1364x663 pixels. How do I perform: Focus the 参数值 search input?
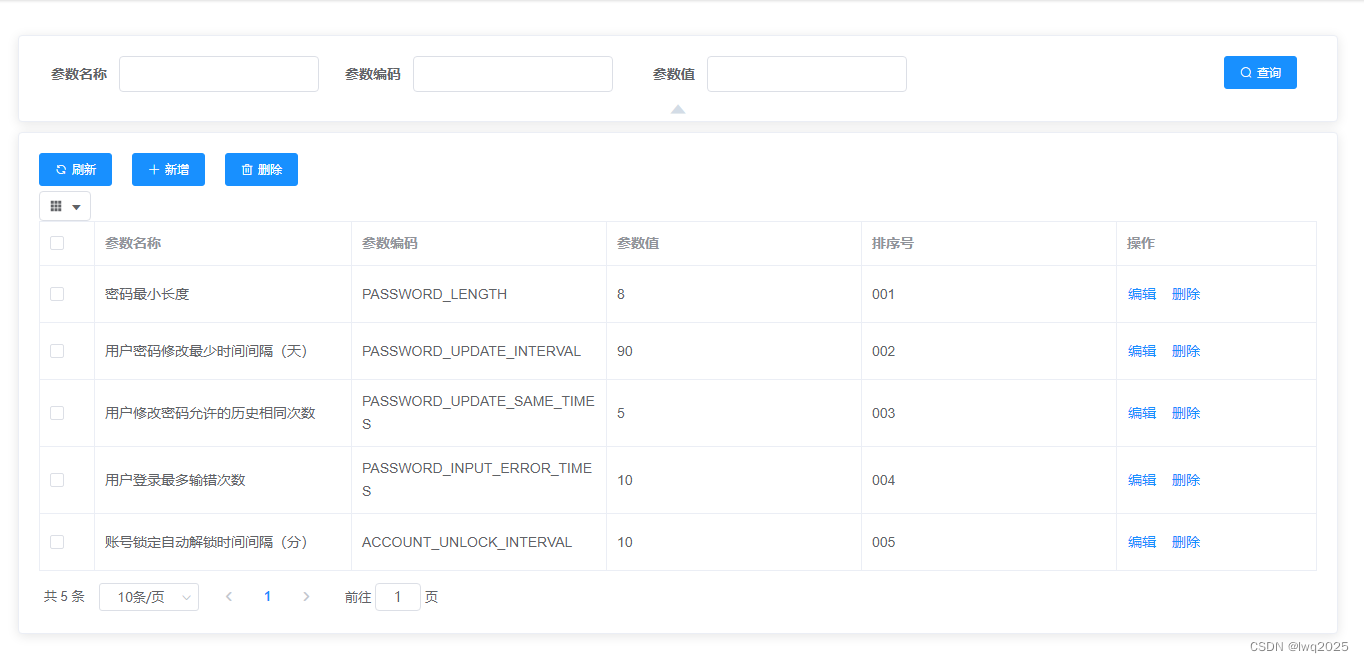pos(807,74)
